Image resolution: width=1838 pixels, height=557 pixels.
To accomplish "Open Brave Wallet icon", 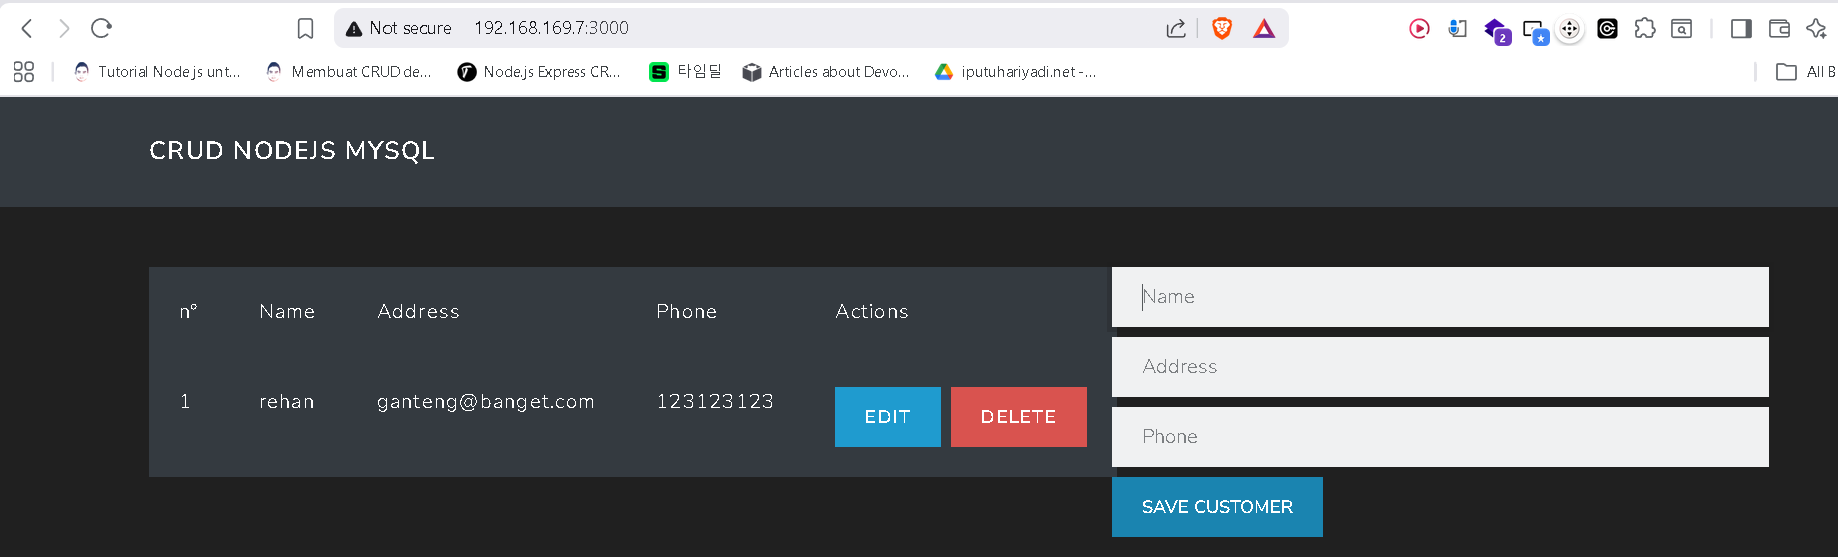I will tap(1779, 29).
